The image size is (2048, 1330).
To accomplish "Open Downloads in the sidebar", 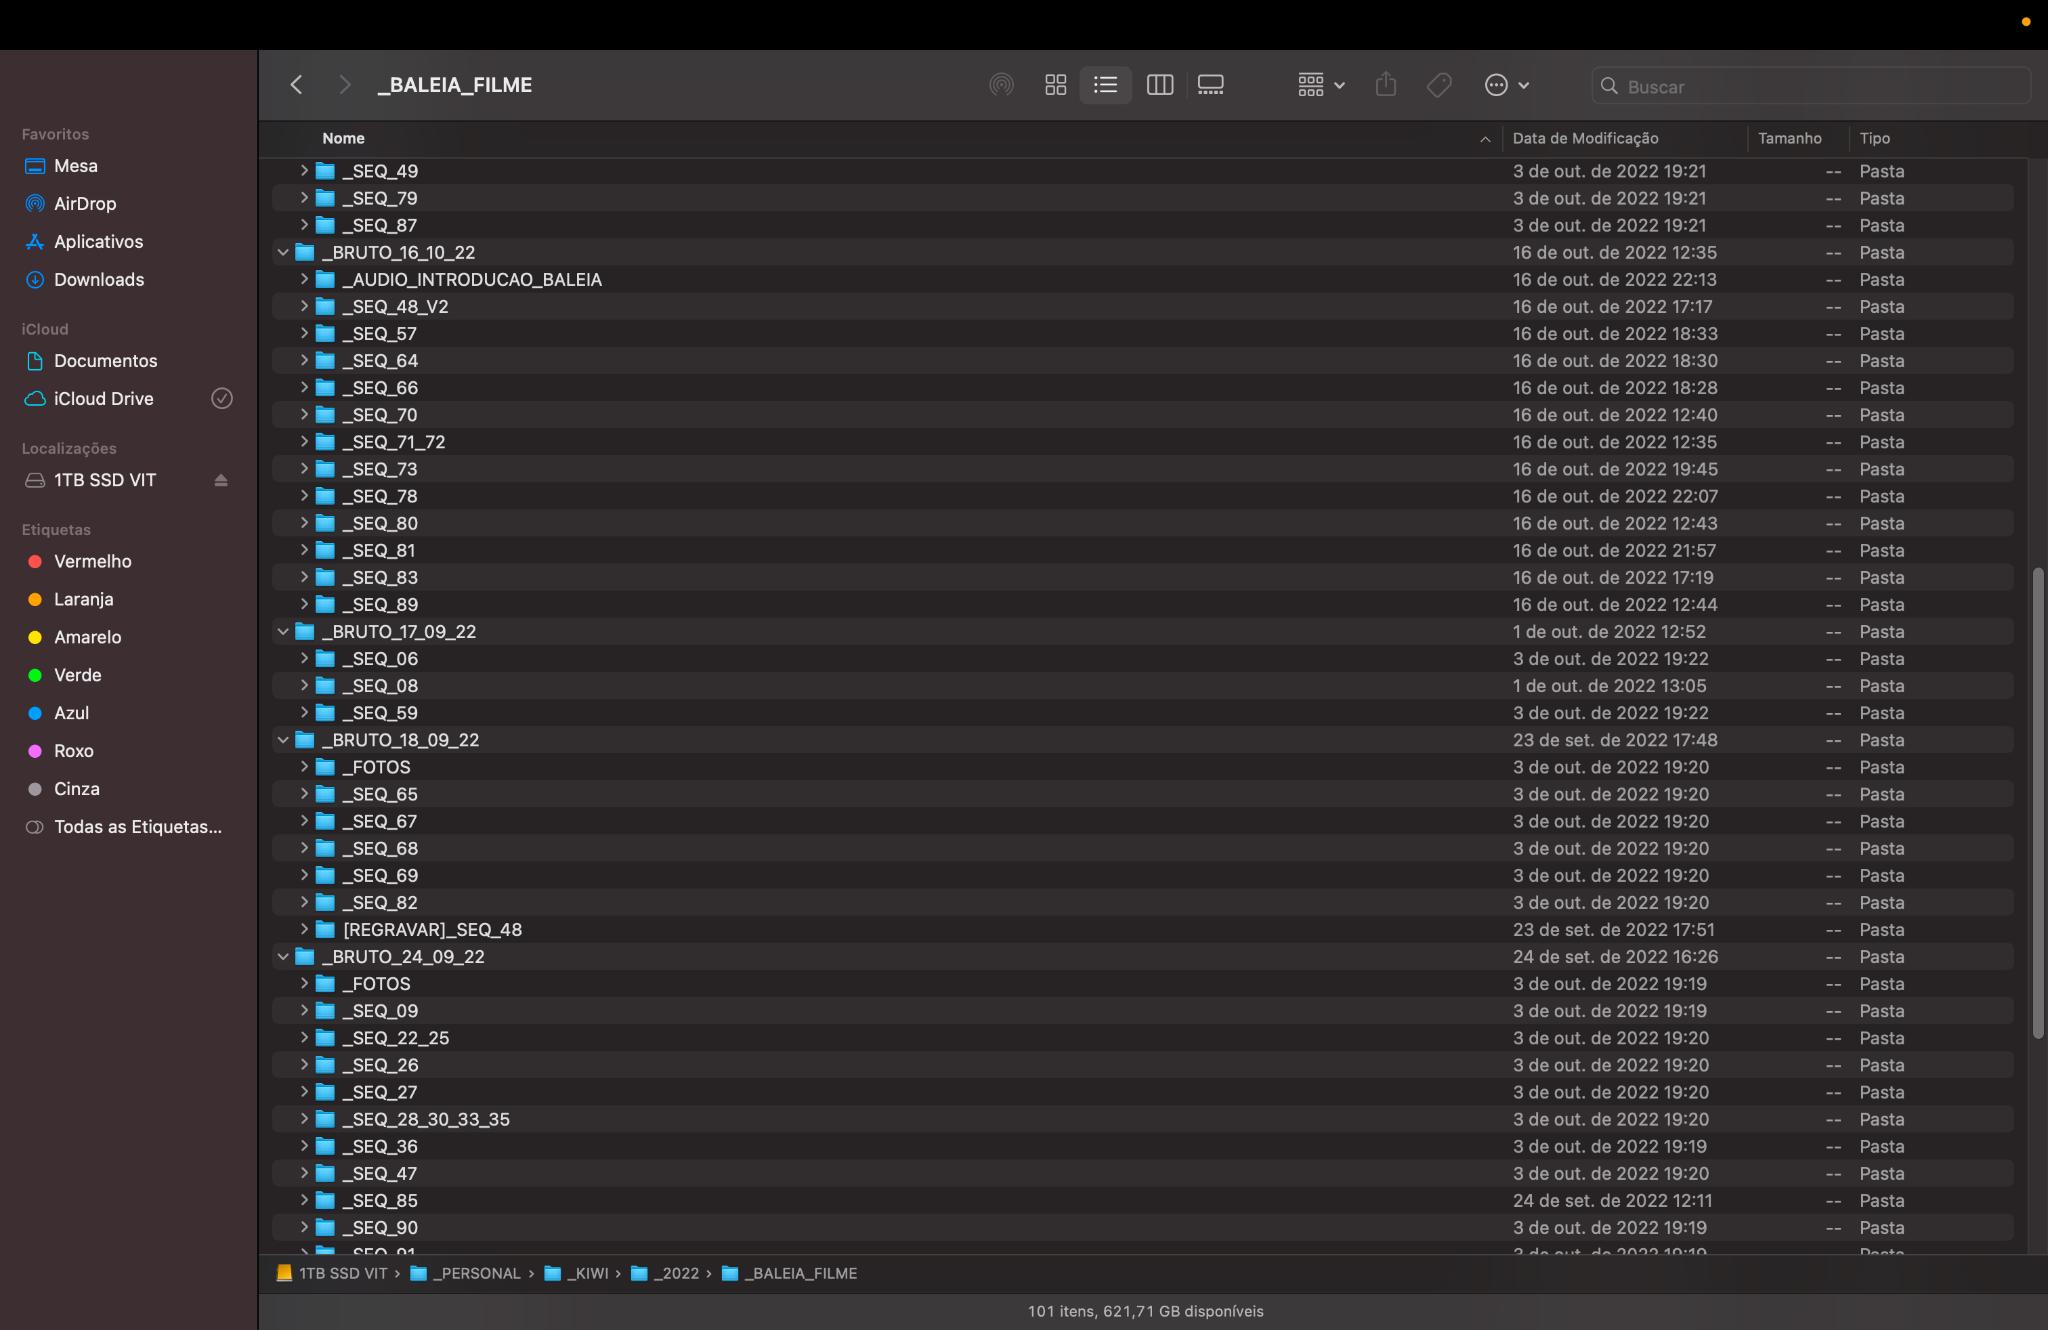I will (98, 280).
